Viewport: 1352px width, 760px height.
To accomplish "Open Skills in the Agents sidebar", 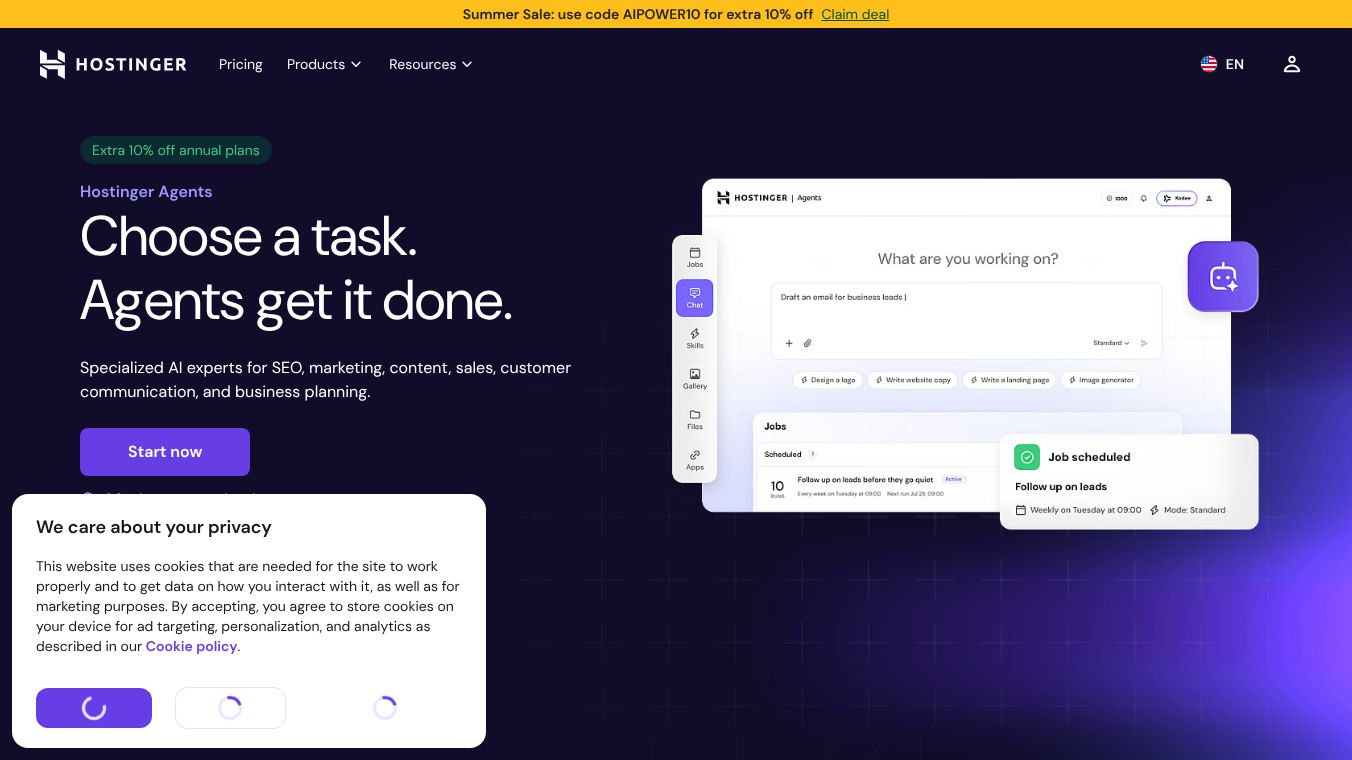I will tap(695, 338).
